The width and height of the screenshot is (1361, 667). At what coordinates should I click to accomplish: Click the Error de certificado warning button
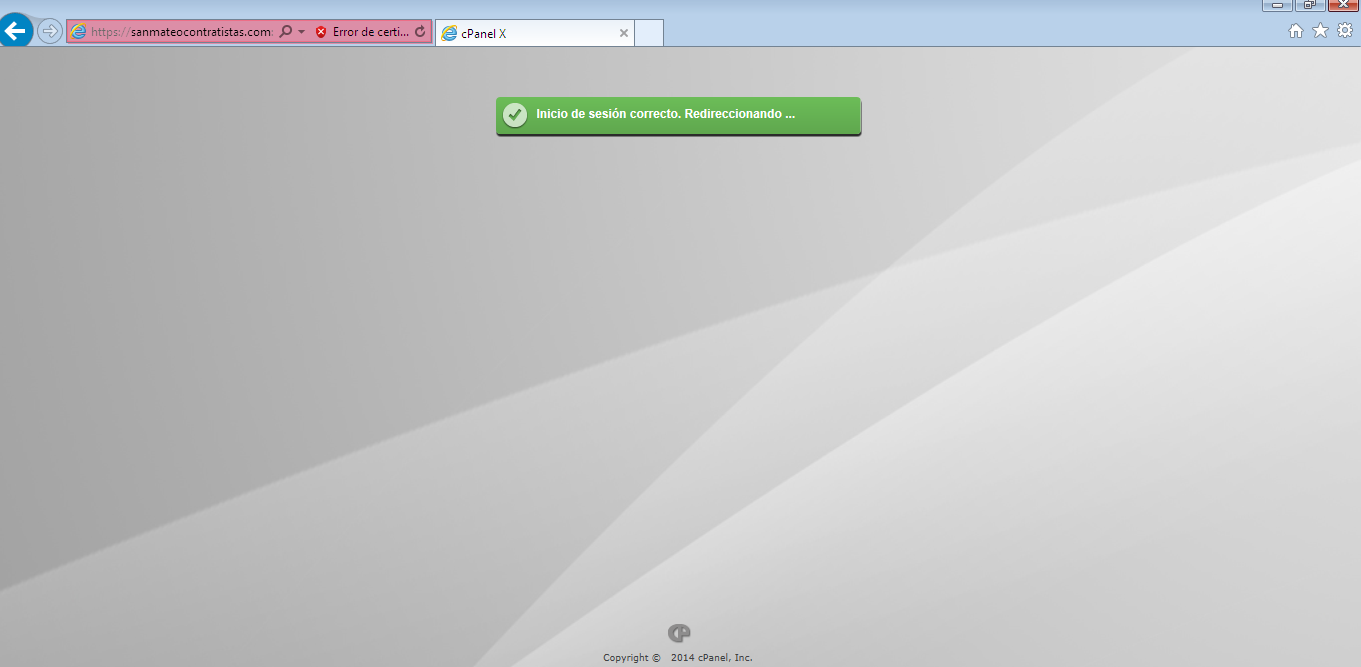(366, 31)
